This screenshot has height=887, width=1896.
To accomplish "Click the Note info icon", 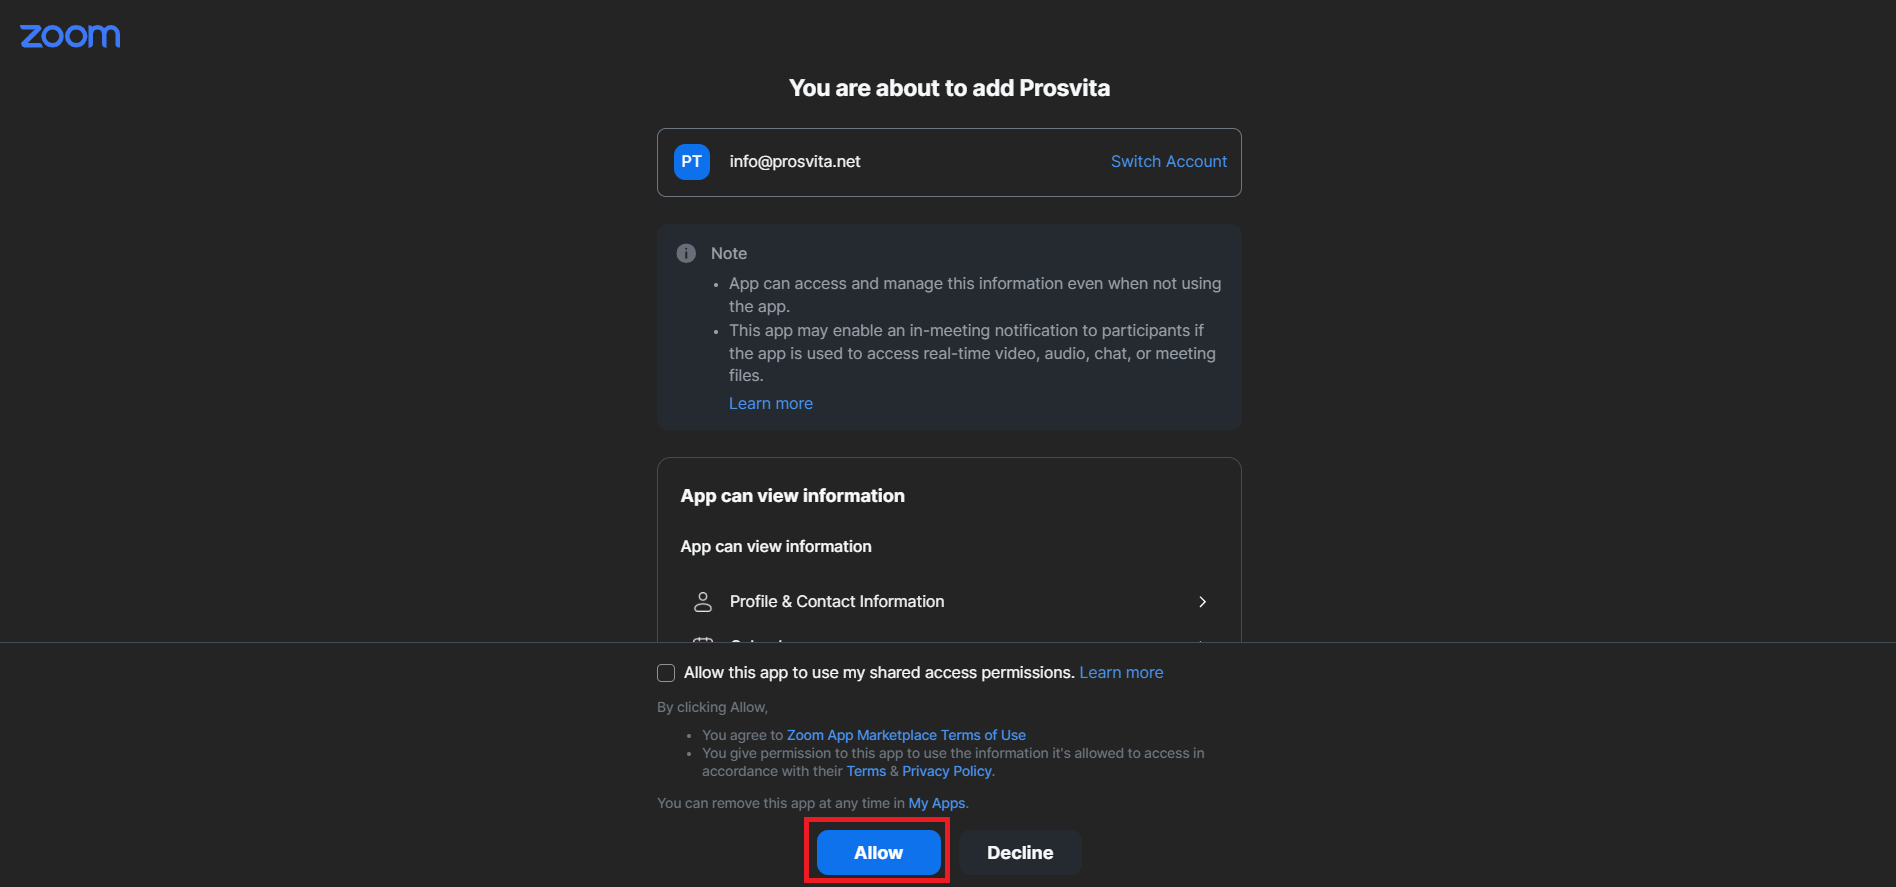I will pyautogui.click(x=686, y=253).
